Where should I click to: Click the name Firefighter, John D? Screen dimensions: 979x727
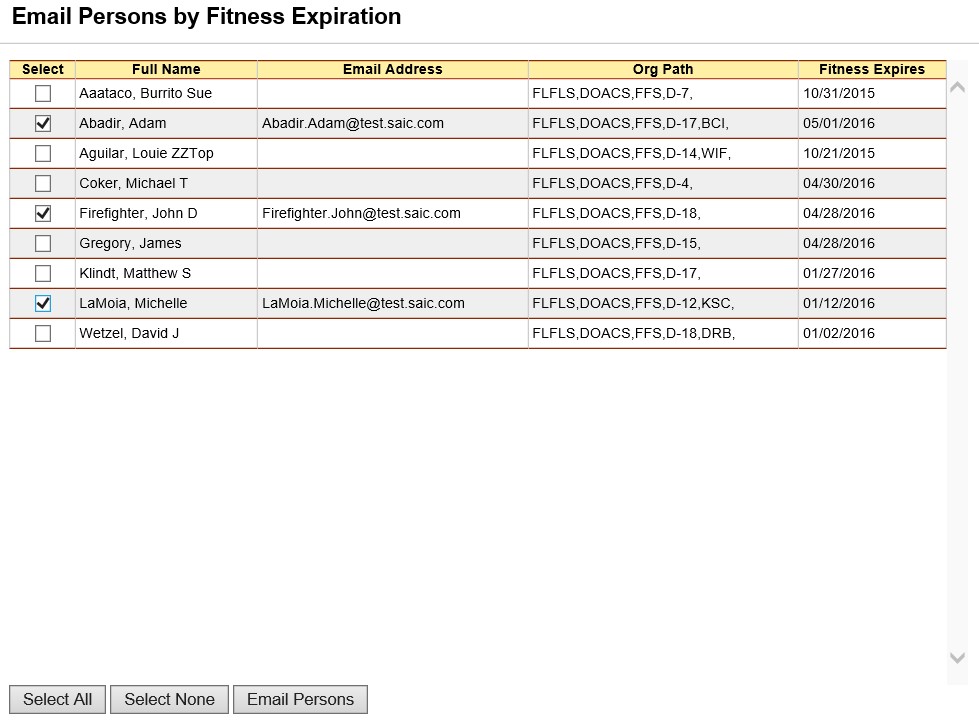(x=138, y=214)
